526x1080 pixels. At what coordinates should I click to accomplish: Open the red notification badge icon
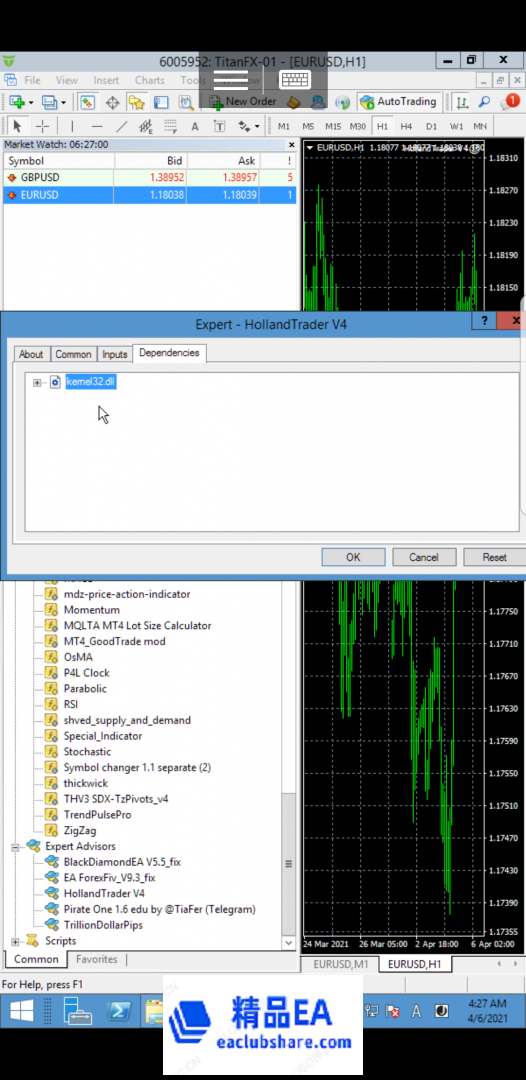coord(510,102)
